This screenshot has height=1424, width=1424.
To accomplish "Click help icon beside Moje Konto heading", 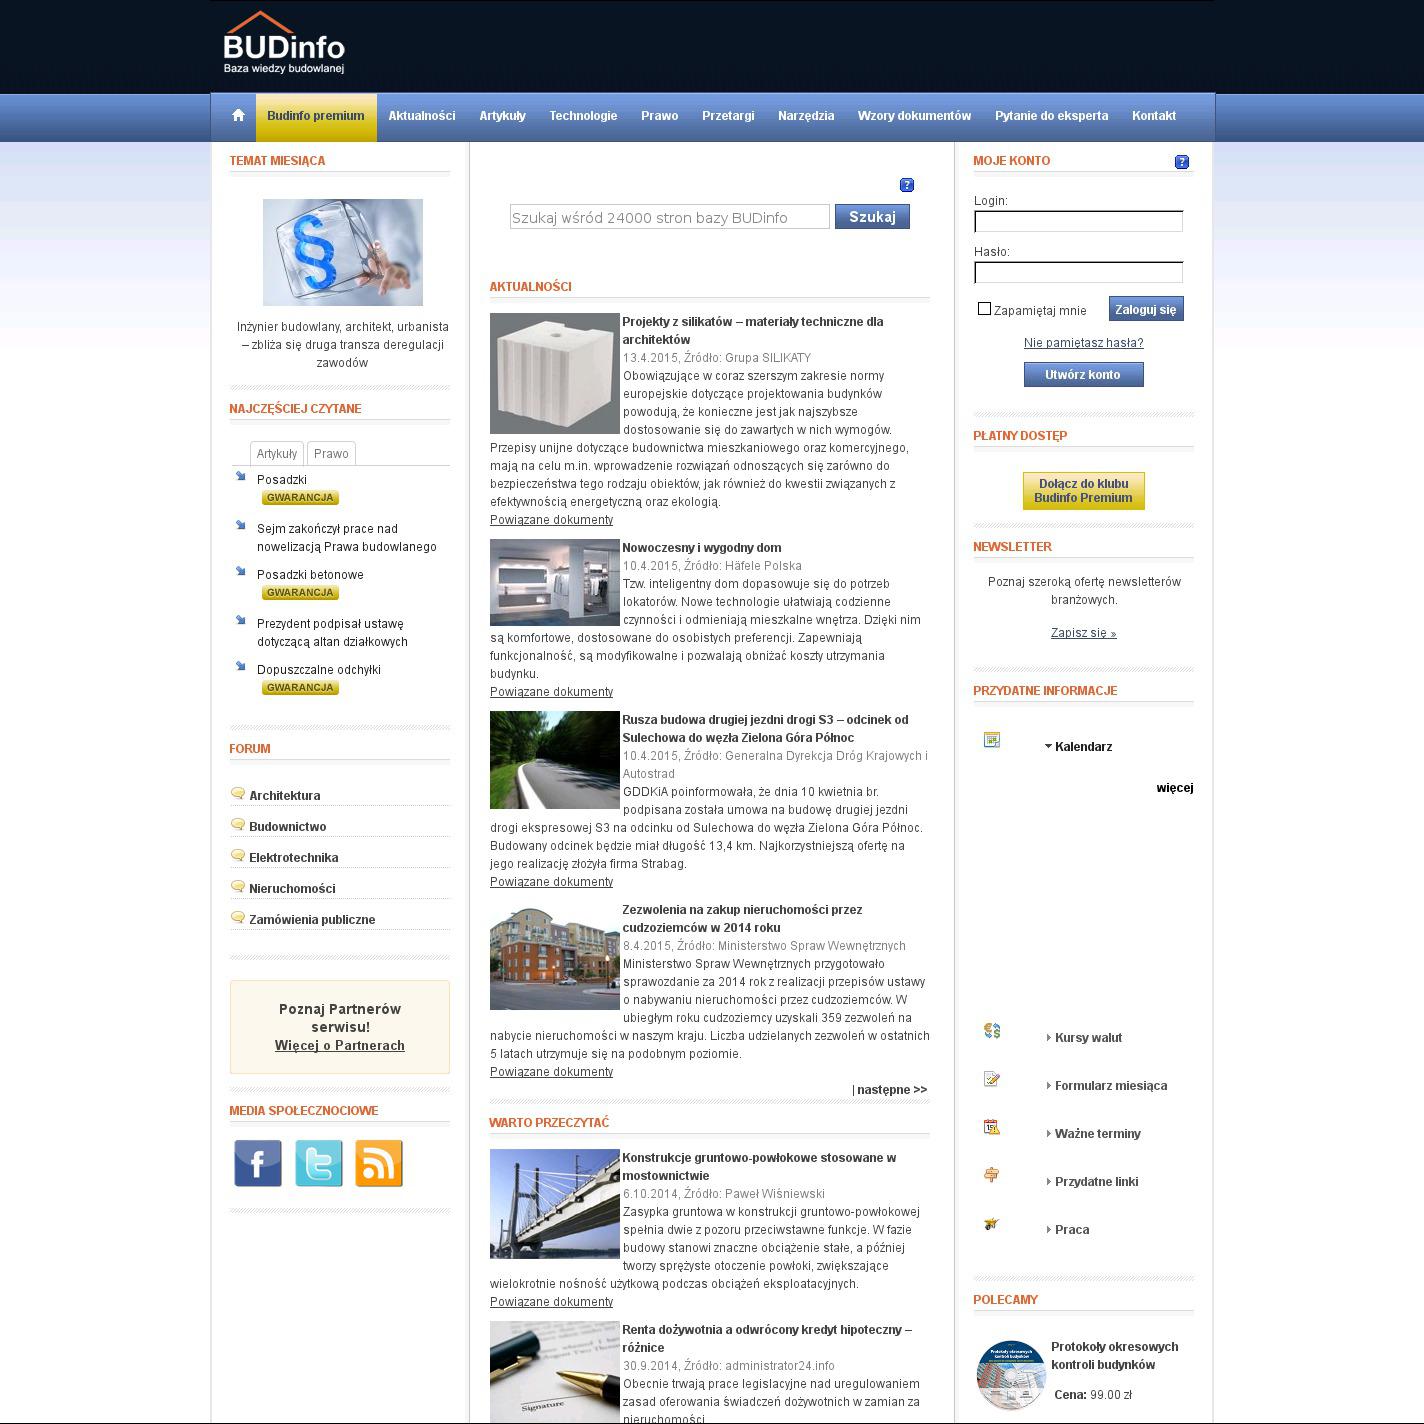I will point(1182,162).
